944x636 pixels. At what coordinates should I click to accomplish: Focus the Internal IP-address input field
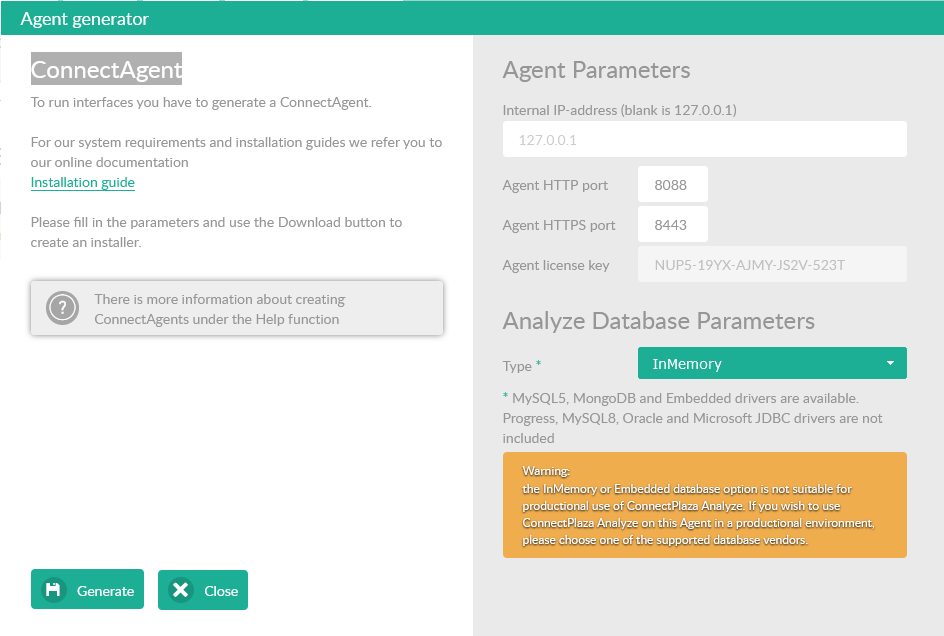[x=704, y=140]
